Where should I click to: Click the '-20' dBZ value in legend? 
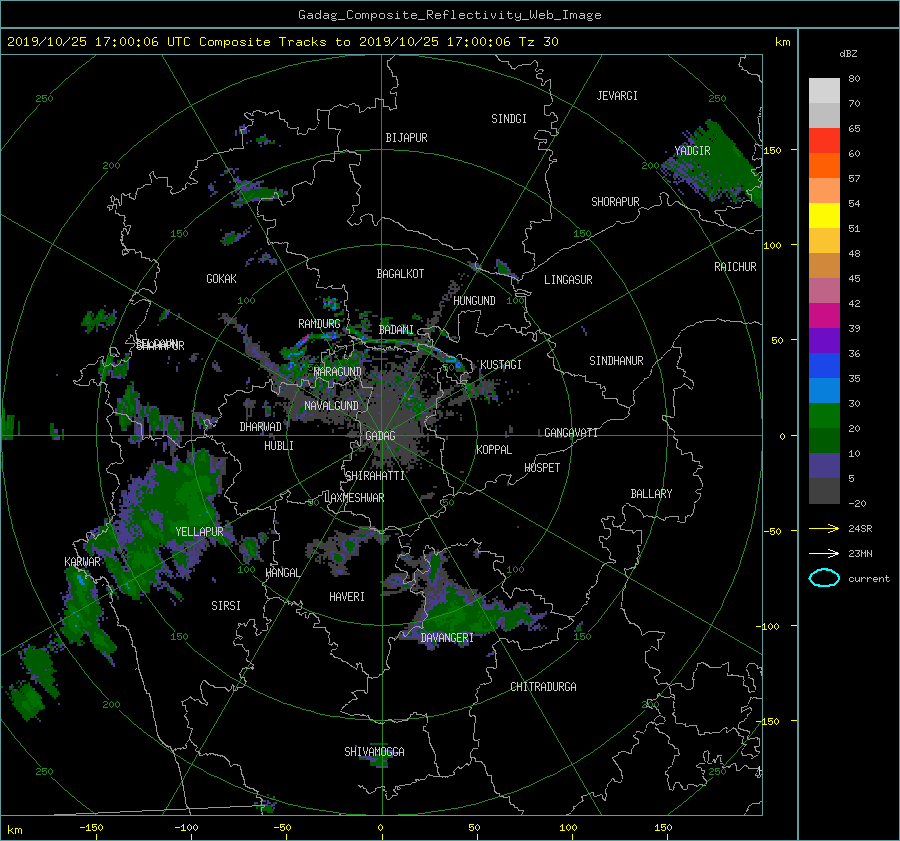pos(857,503)
